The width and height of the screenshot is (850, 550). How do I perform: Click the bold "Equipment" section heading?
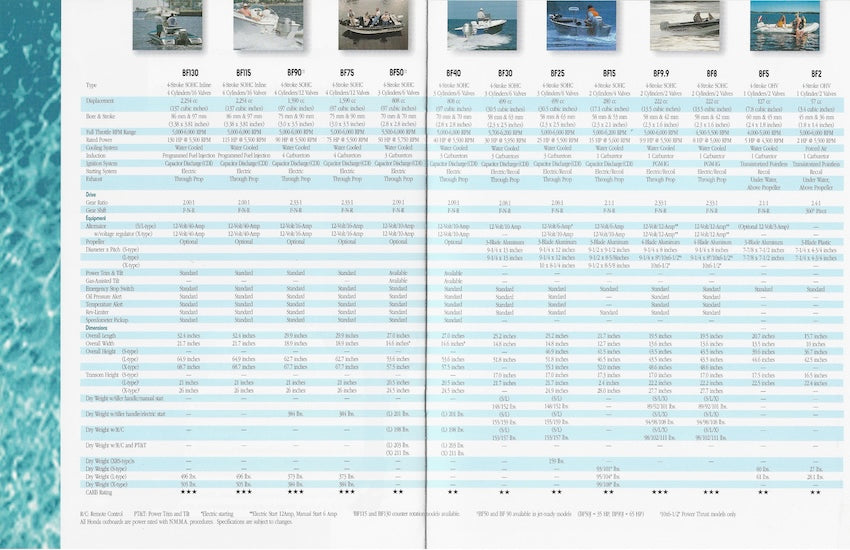click(x=96, y=218)
